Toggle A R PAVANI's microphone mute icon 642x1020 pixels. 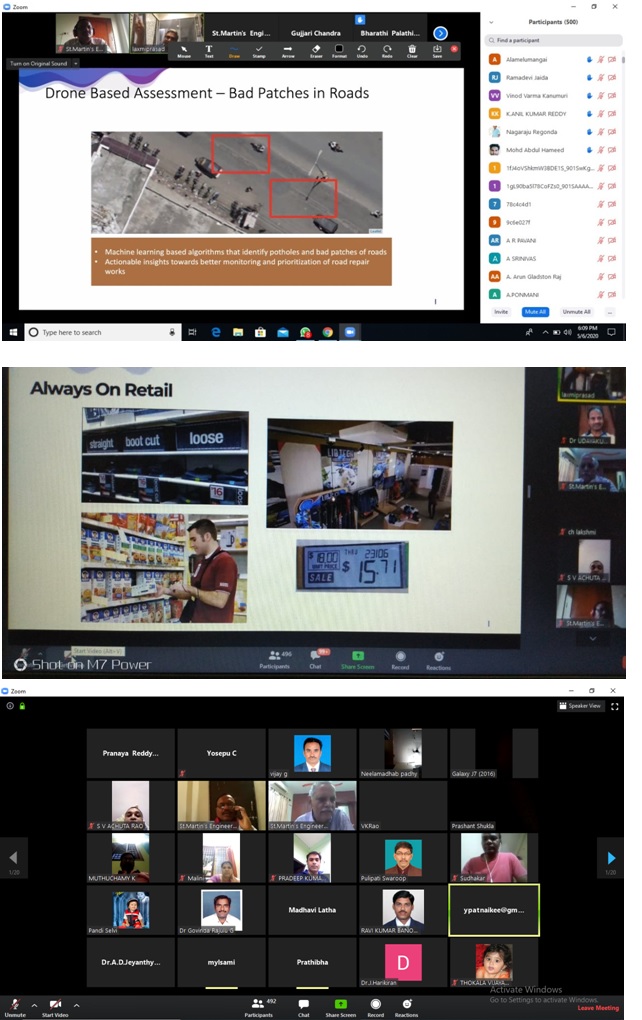600,240
